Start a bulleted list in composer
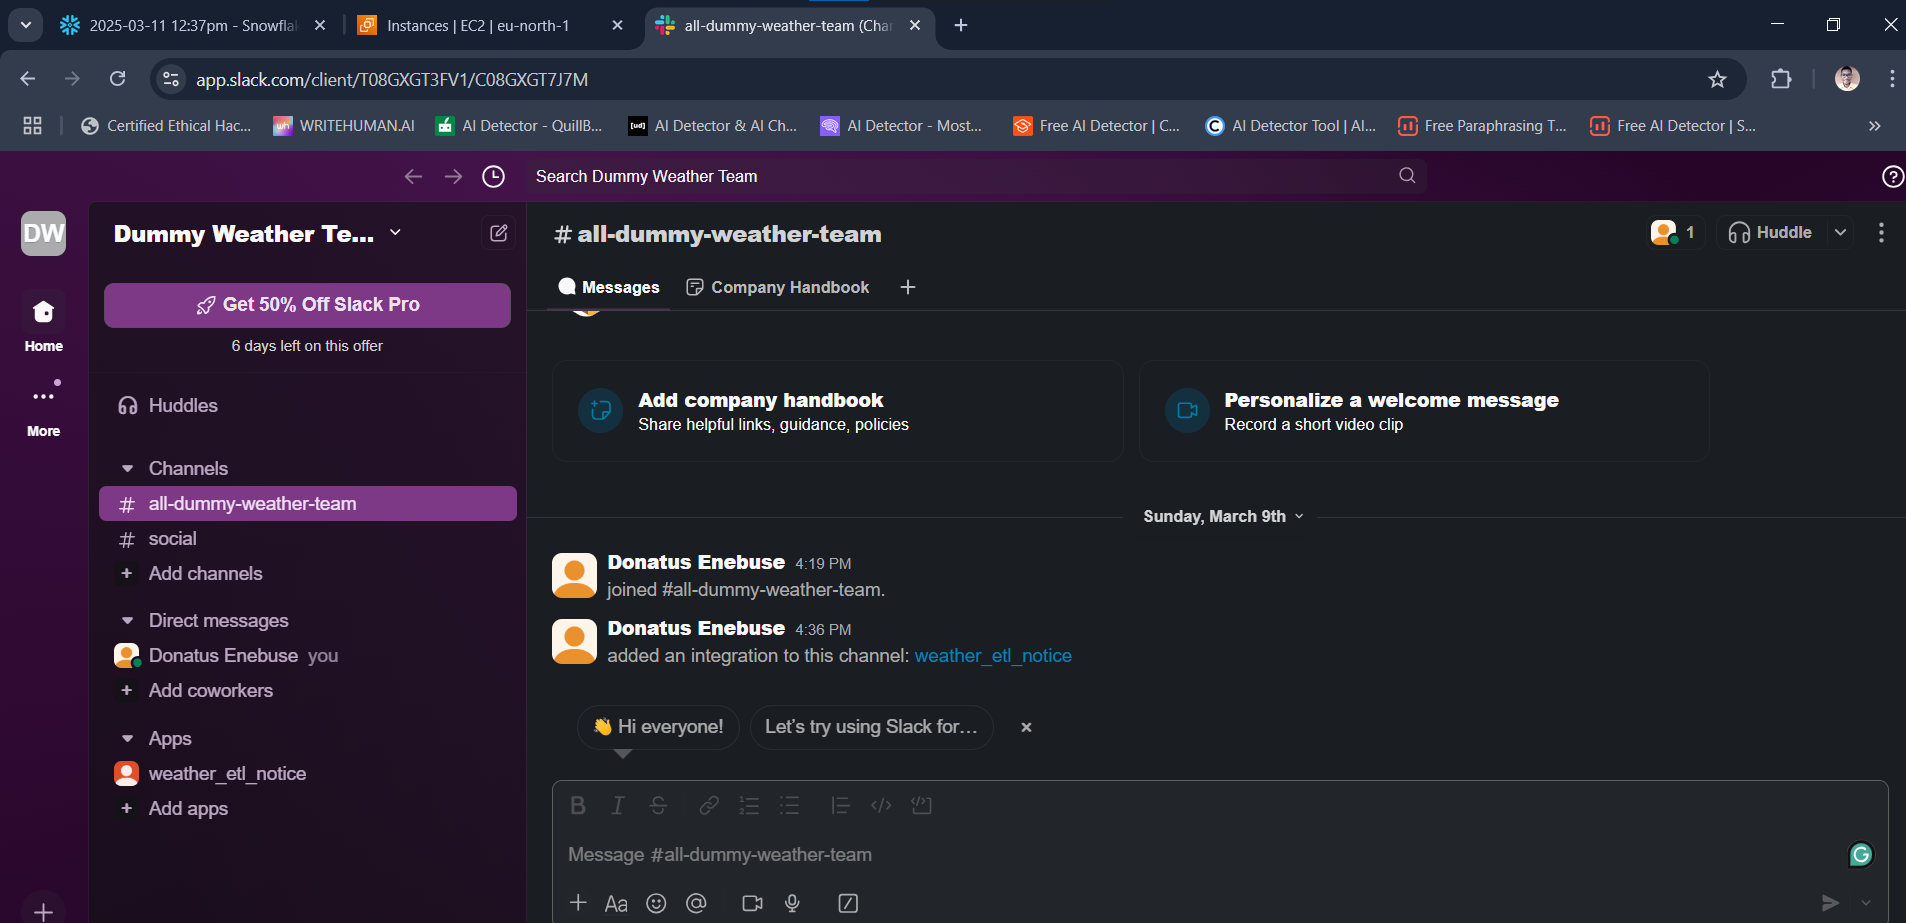The width and height of the screenshot is (1906, 923). (x=790, y=806)
